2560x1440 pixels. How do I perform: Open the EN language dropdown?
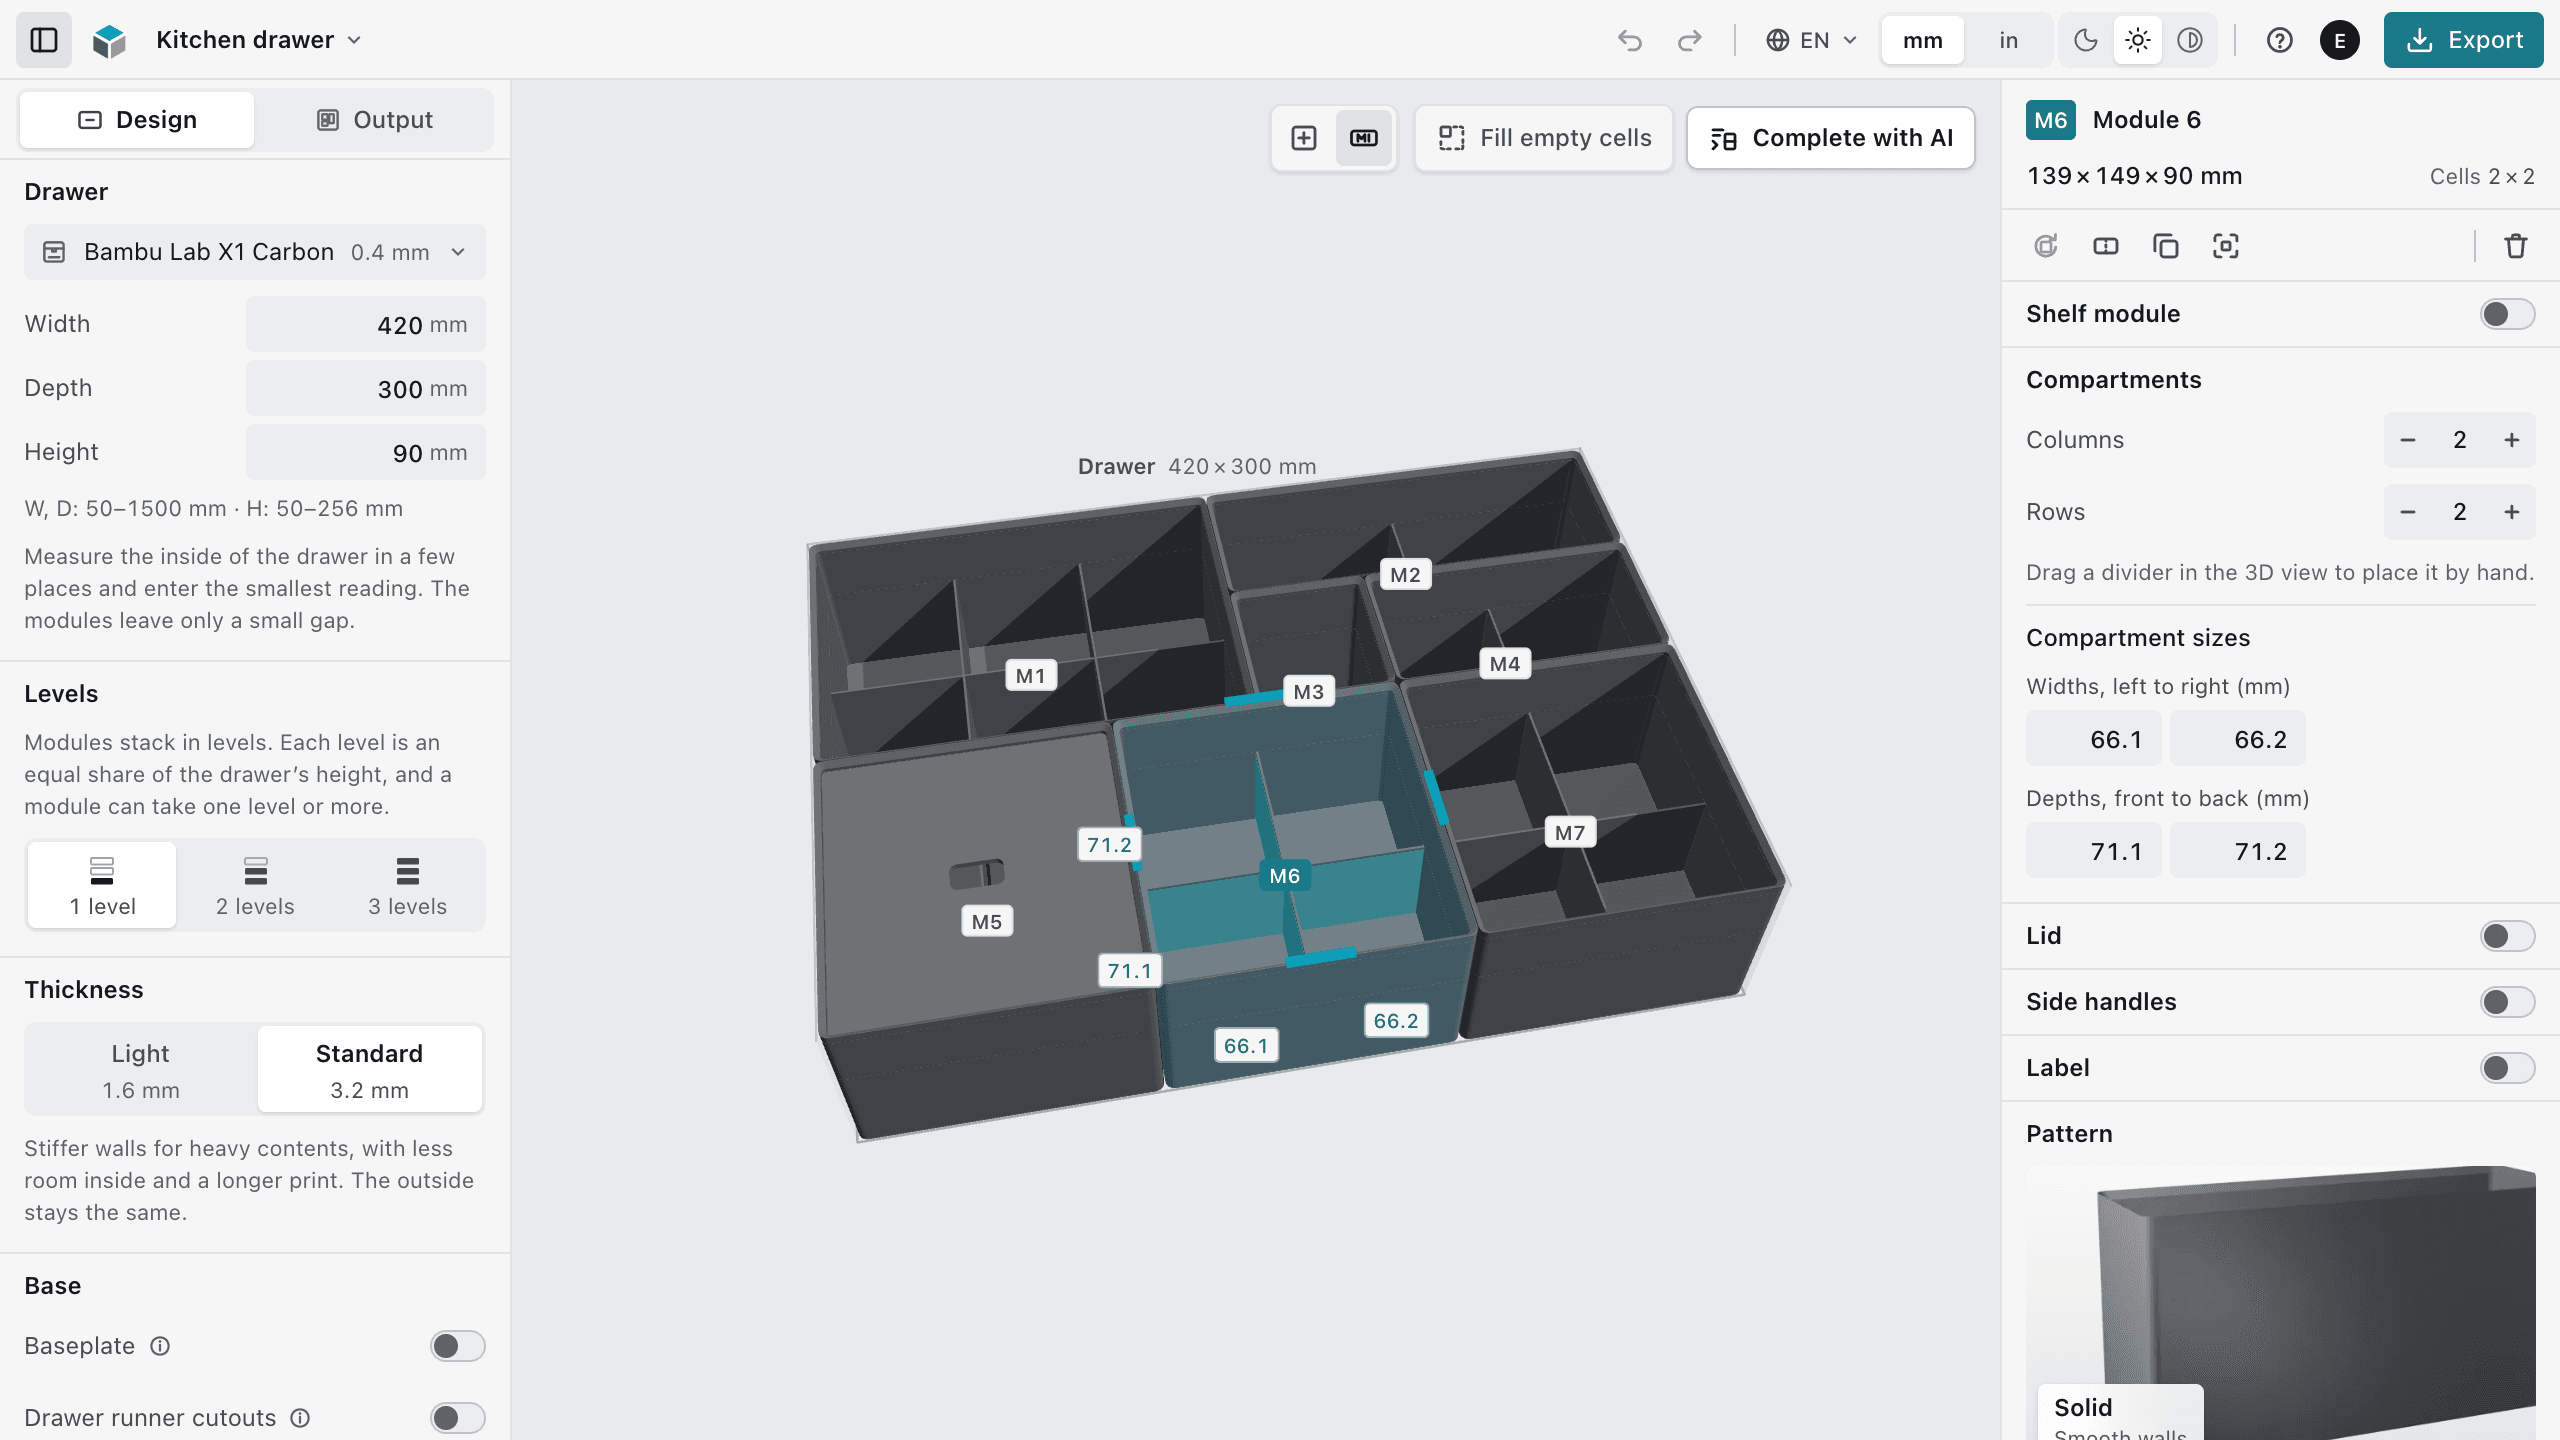1811,40
